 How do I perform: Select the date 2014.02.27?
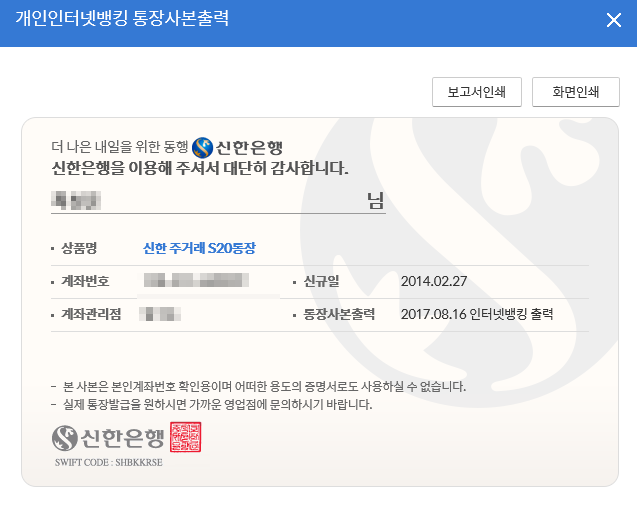point(434,281)
